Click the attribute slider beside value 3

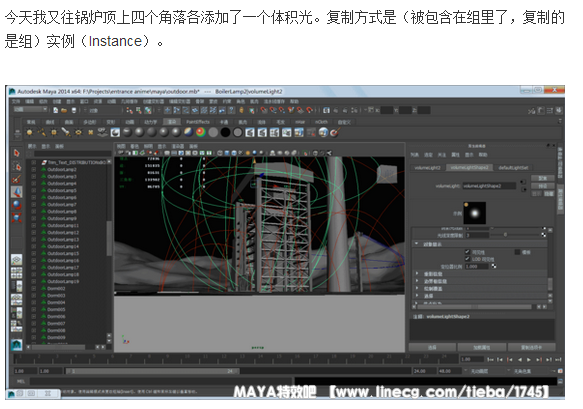(x=514, y=235)
